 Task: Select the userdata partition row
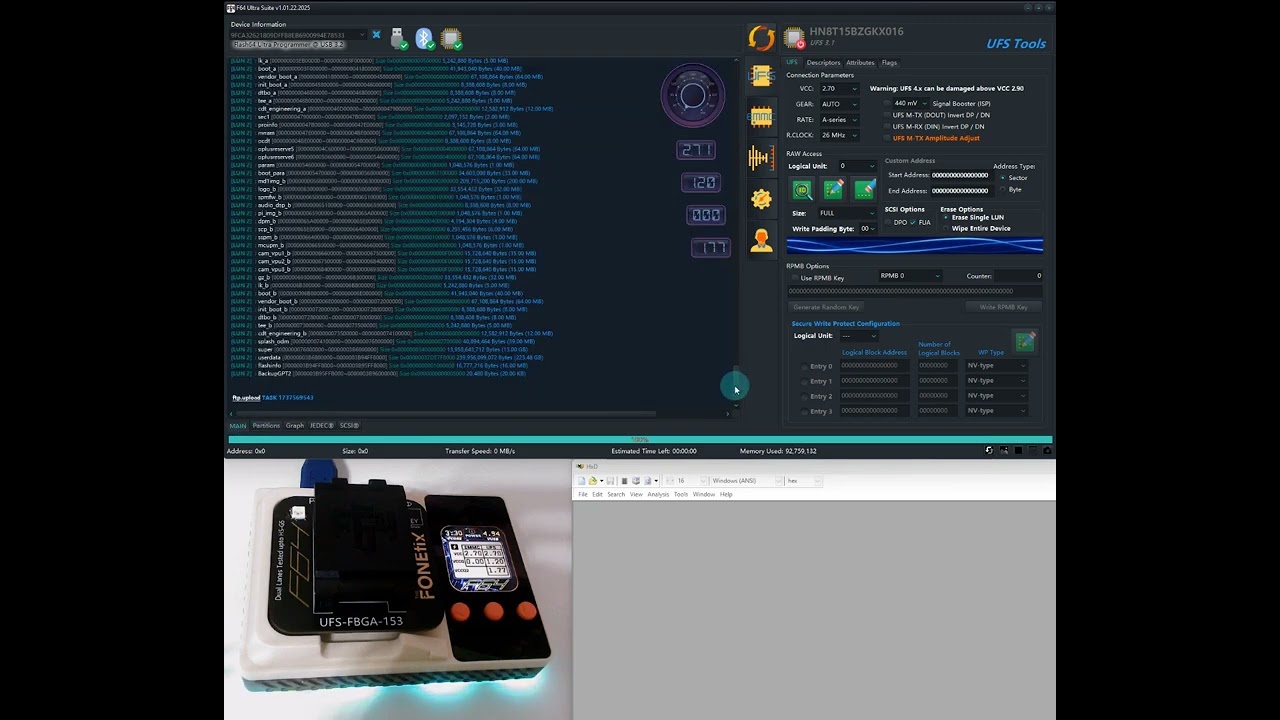[x=386, y=357]
